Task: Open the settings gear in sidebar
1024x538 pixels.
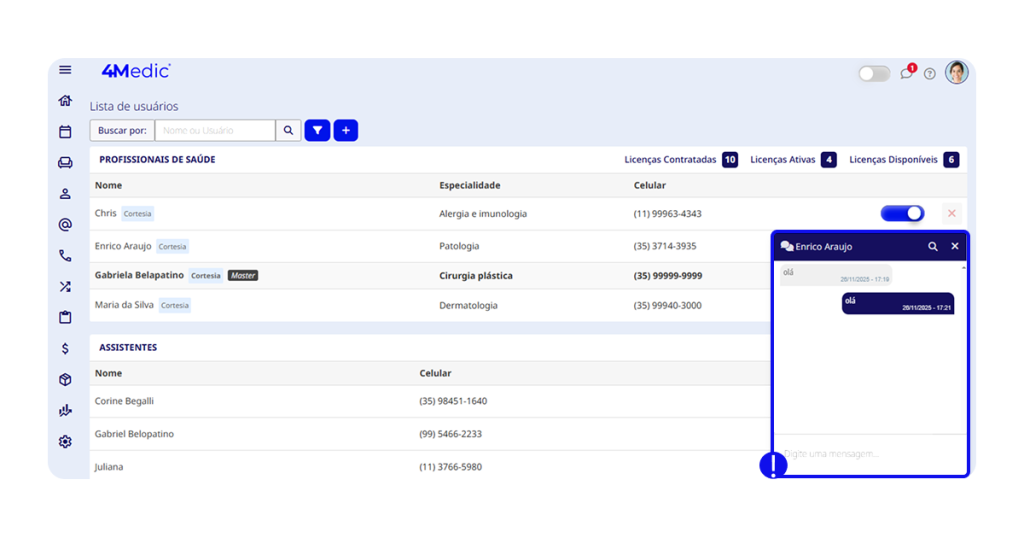Action: point(65,442)
